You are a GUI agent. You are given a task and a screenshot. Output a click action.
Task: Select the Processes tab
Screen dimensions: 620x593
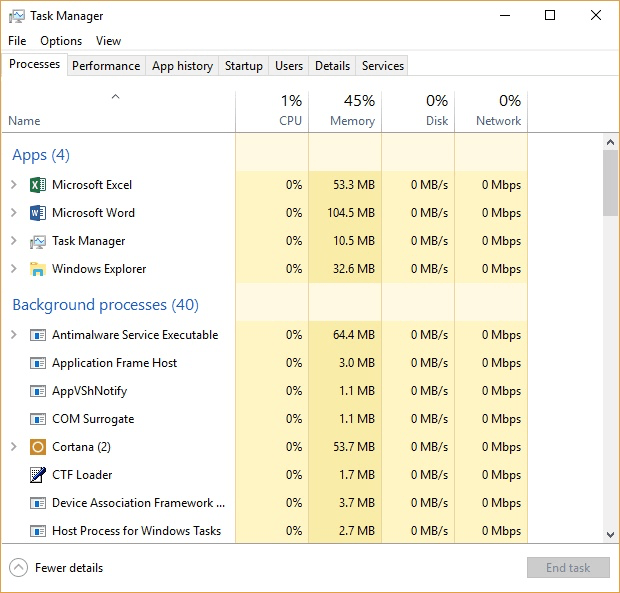pyautogui.click(x=34, y=64)
